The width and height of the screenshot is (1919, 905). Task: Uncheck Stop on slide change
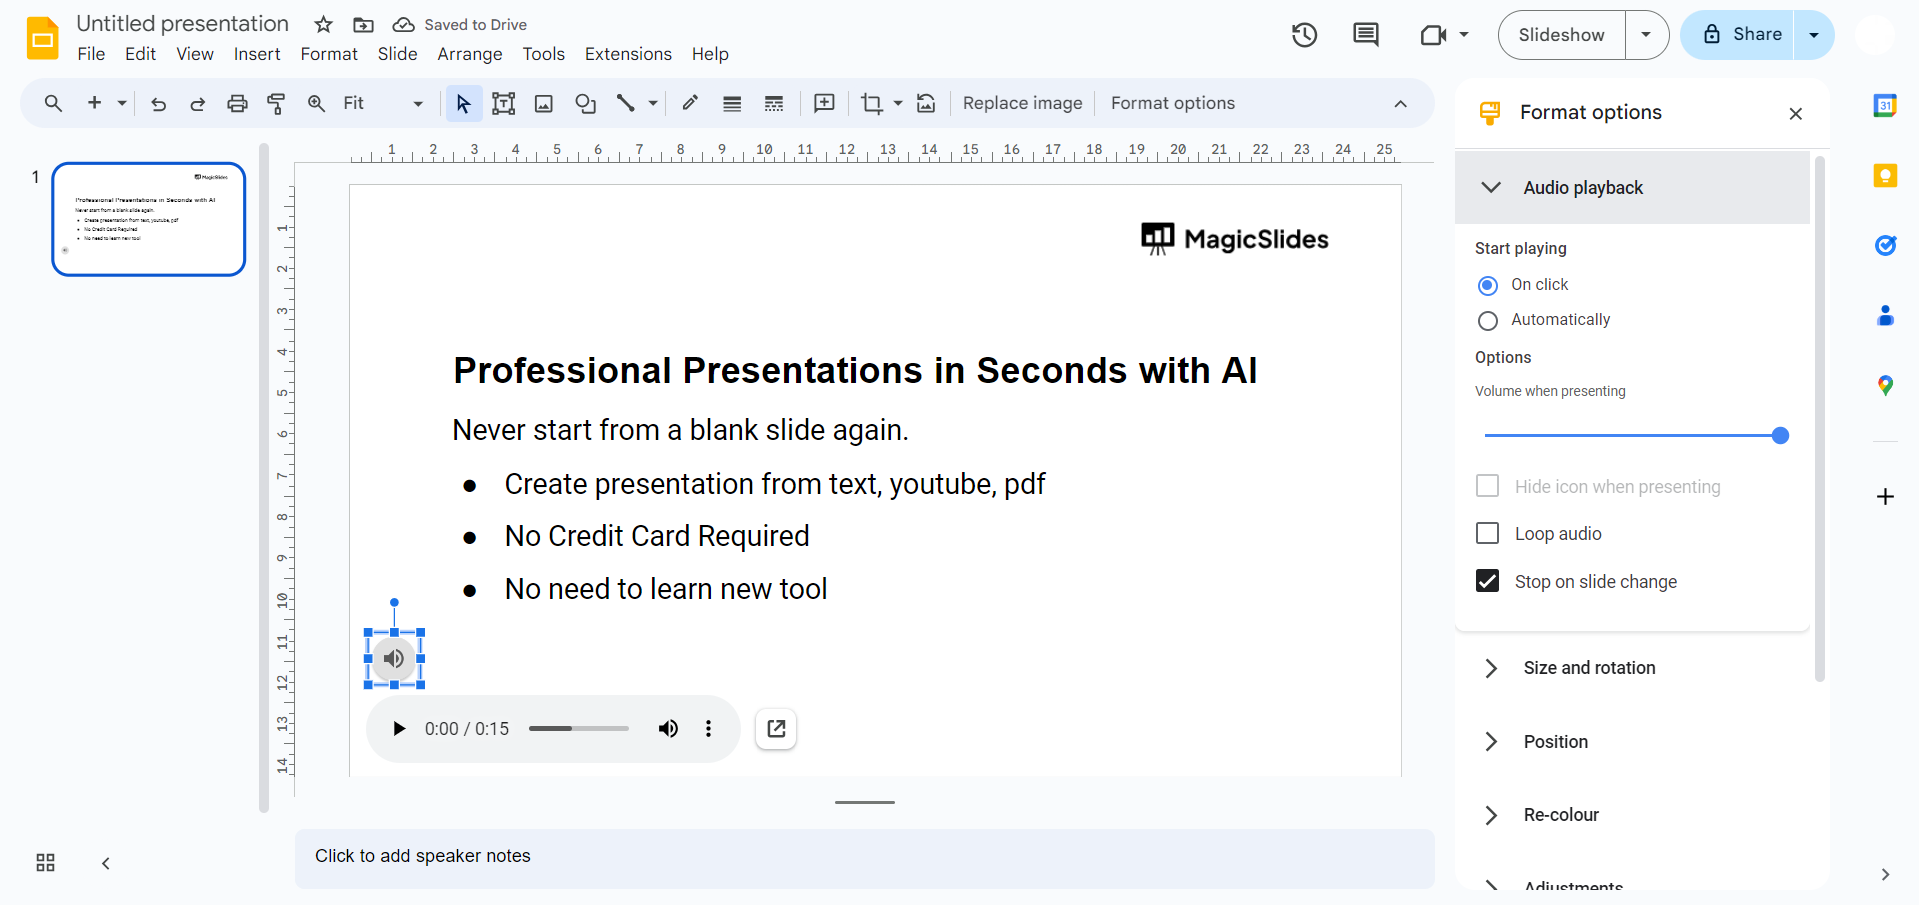(1488, 582)
